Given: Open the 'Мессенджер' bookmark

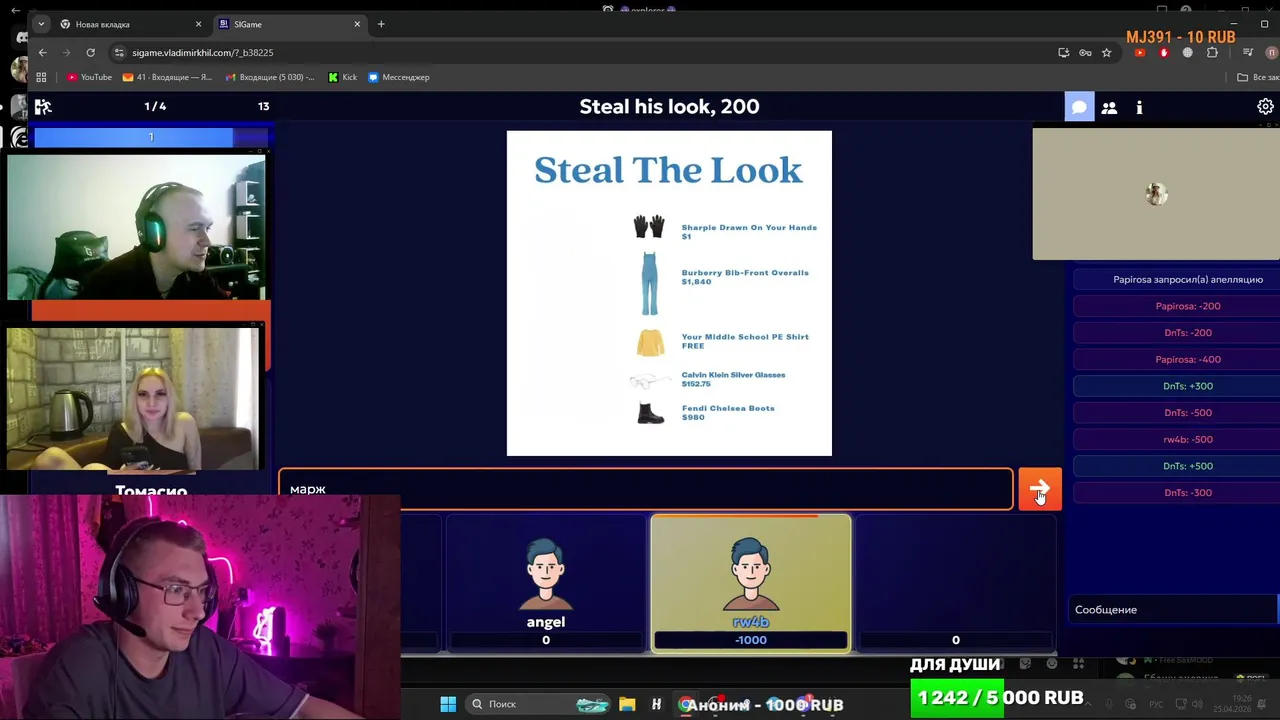Looking at the screenshot, I should 399,77.
